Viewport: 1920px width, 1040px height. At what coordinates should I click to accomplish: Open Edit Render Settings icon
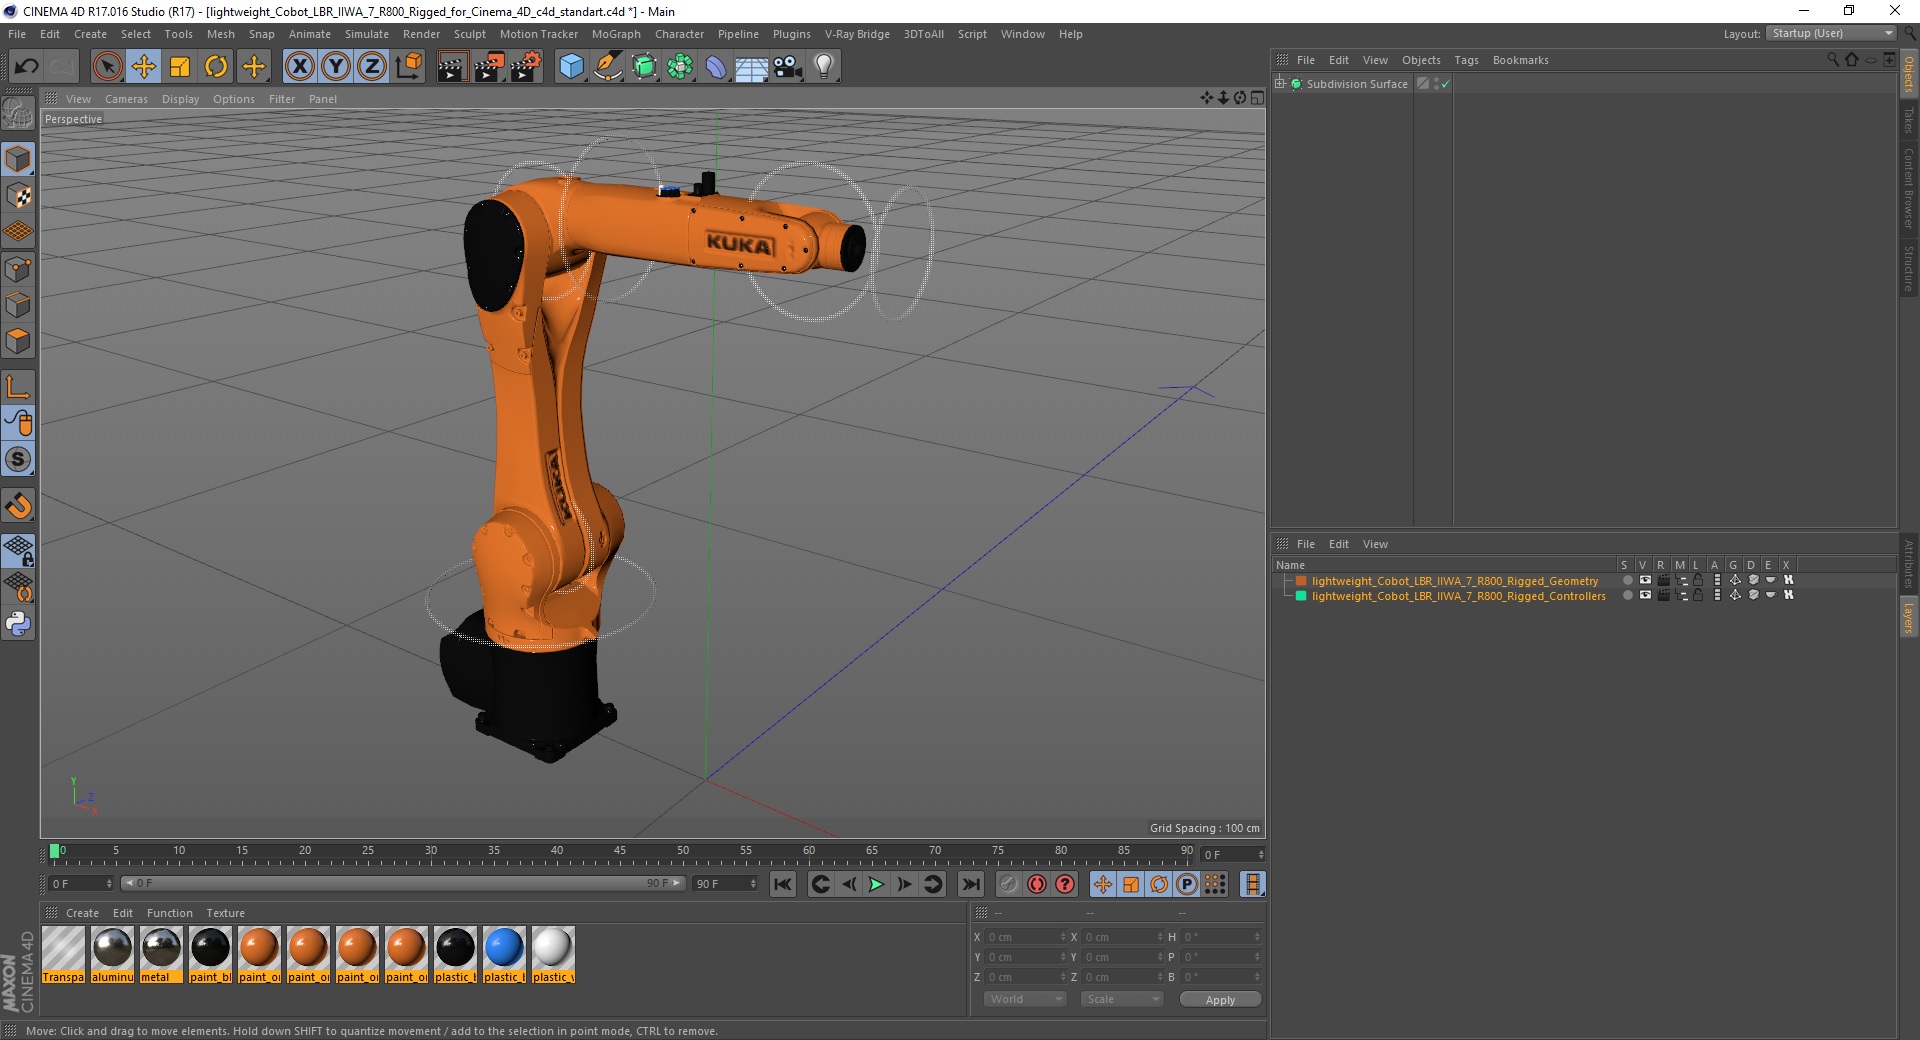525,67
